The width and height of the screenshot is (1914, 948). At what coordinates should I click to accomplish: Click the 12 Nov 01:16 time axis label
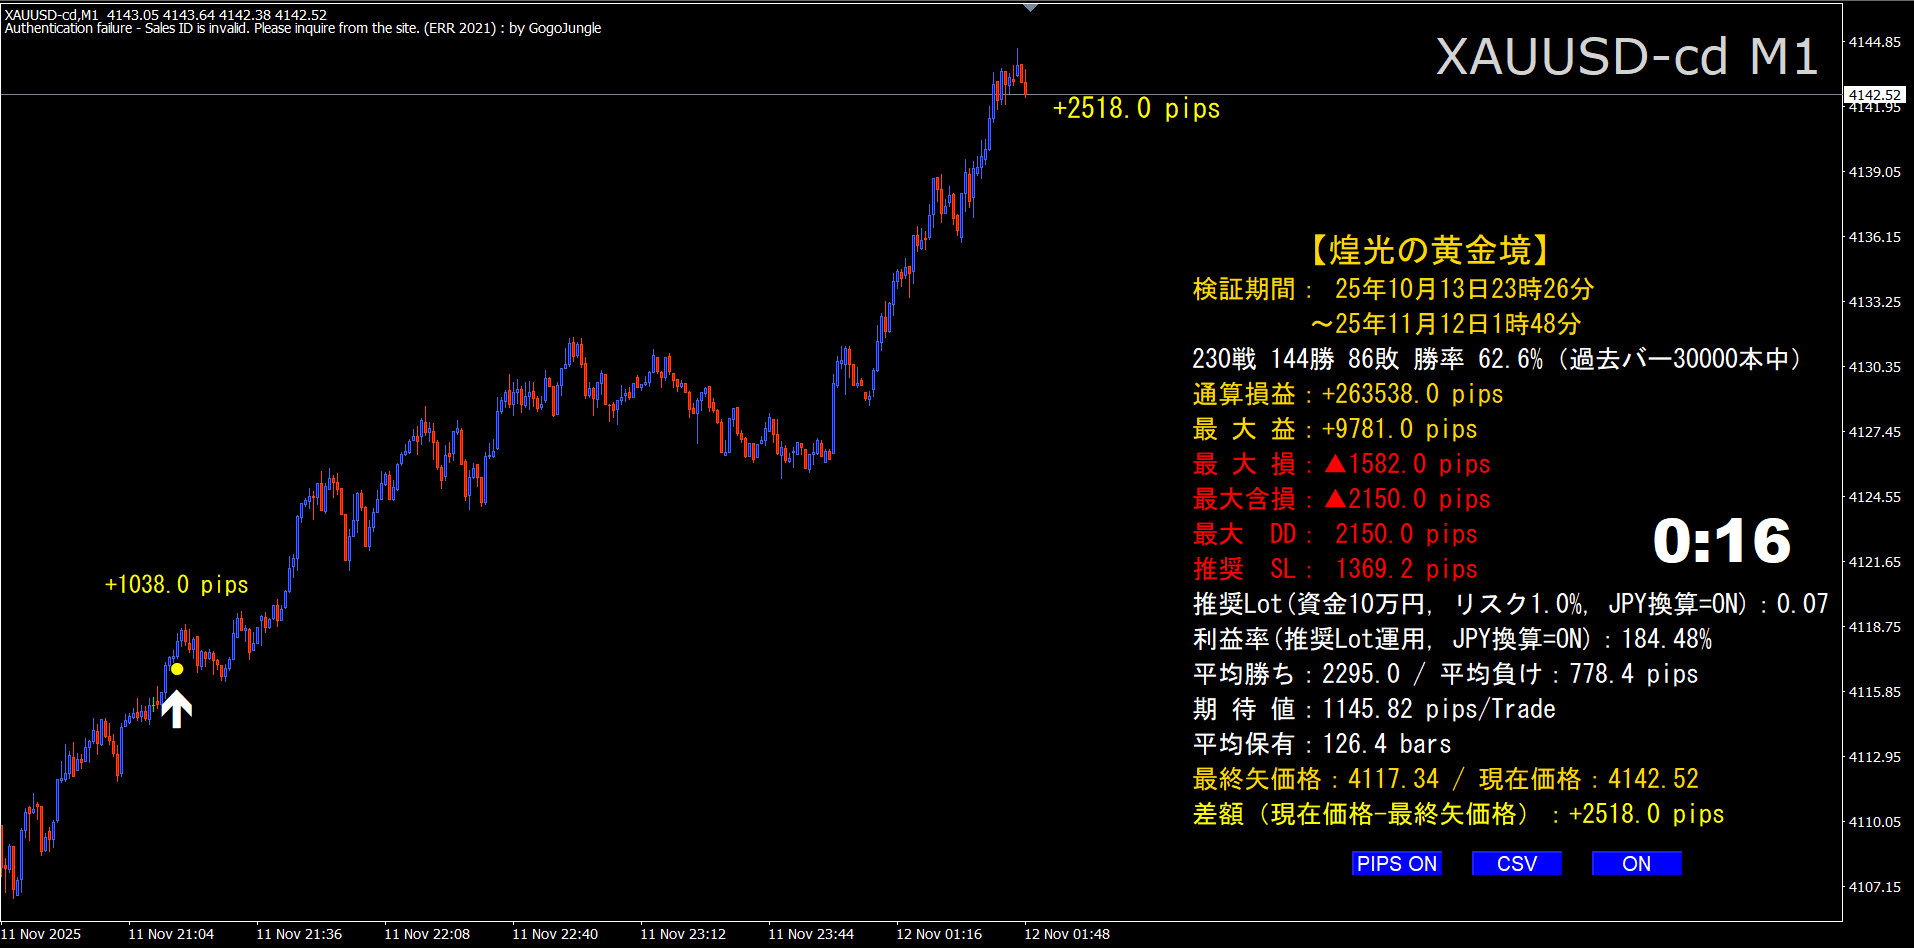click(x=939, y=934)
